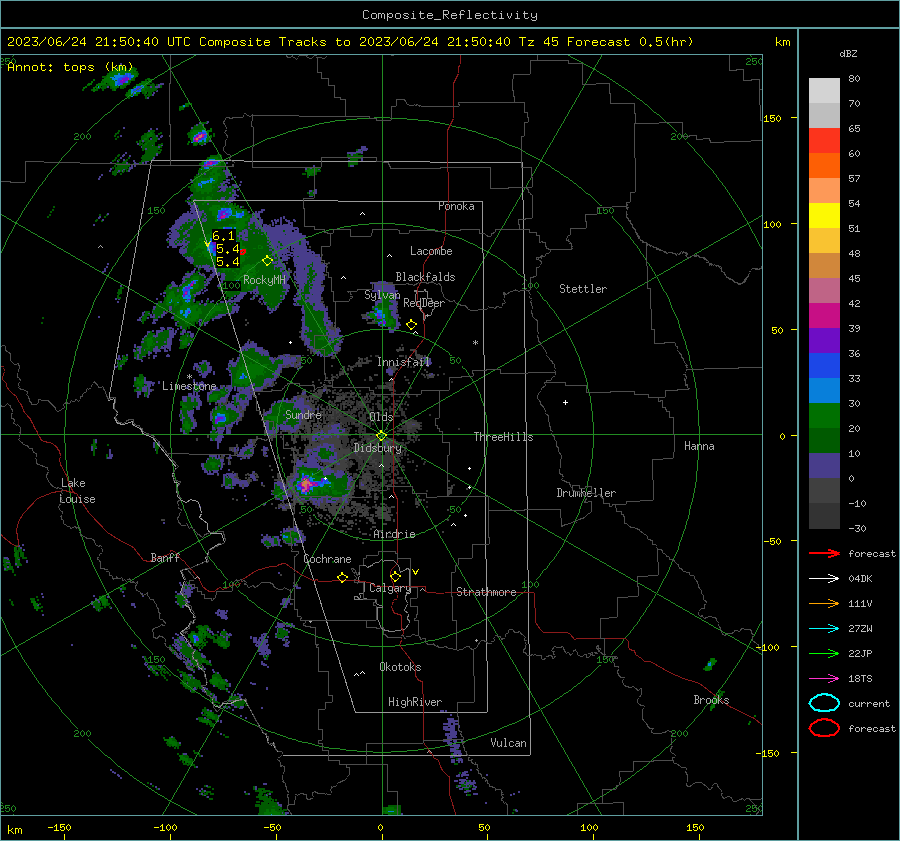Click the Stettler map label
Viewport: 900px width, 841px height.
583,289
